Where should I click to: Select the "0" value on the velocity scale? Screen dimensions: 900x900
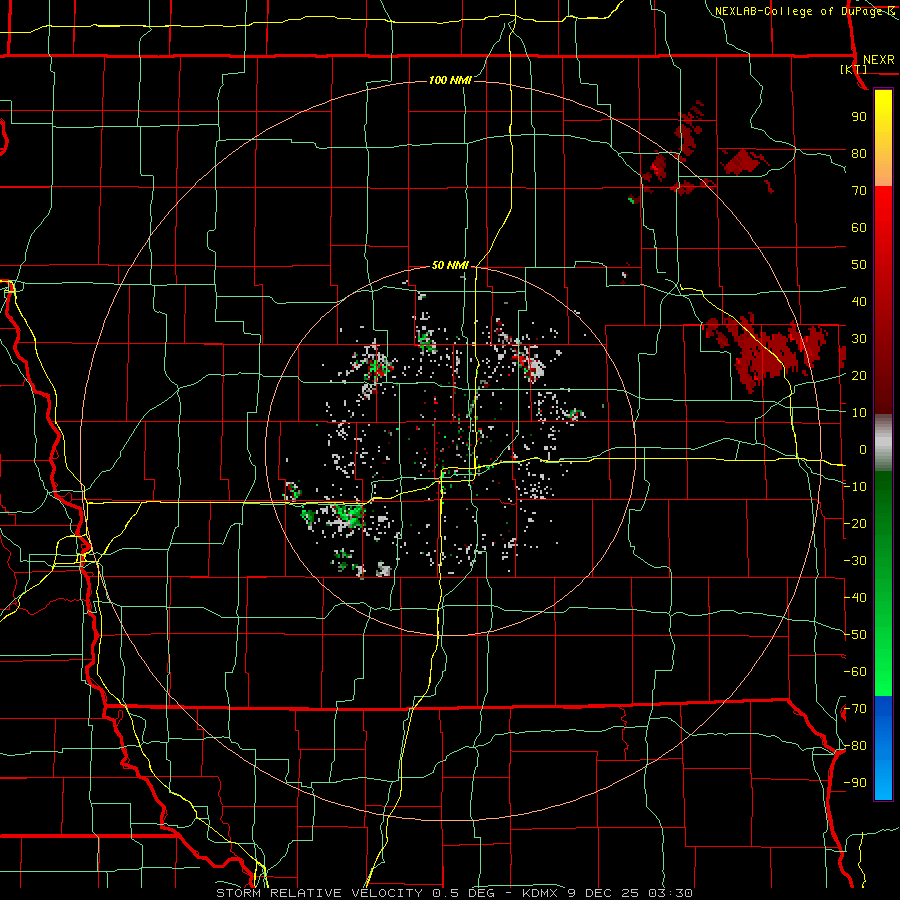pyautogui.click(x=863, y=450)
